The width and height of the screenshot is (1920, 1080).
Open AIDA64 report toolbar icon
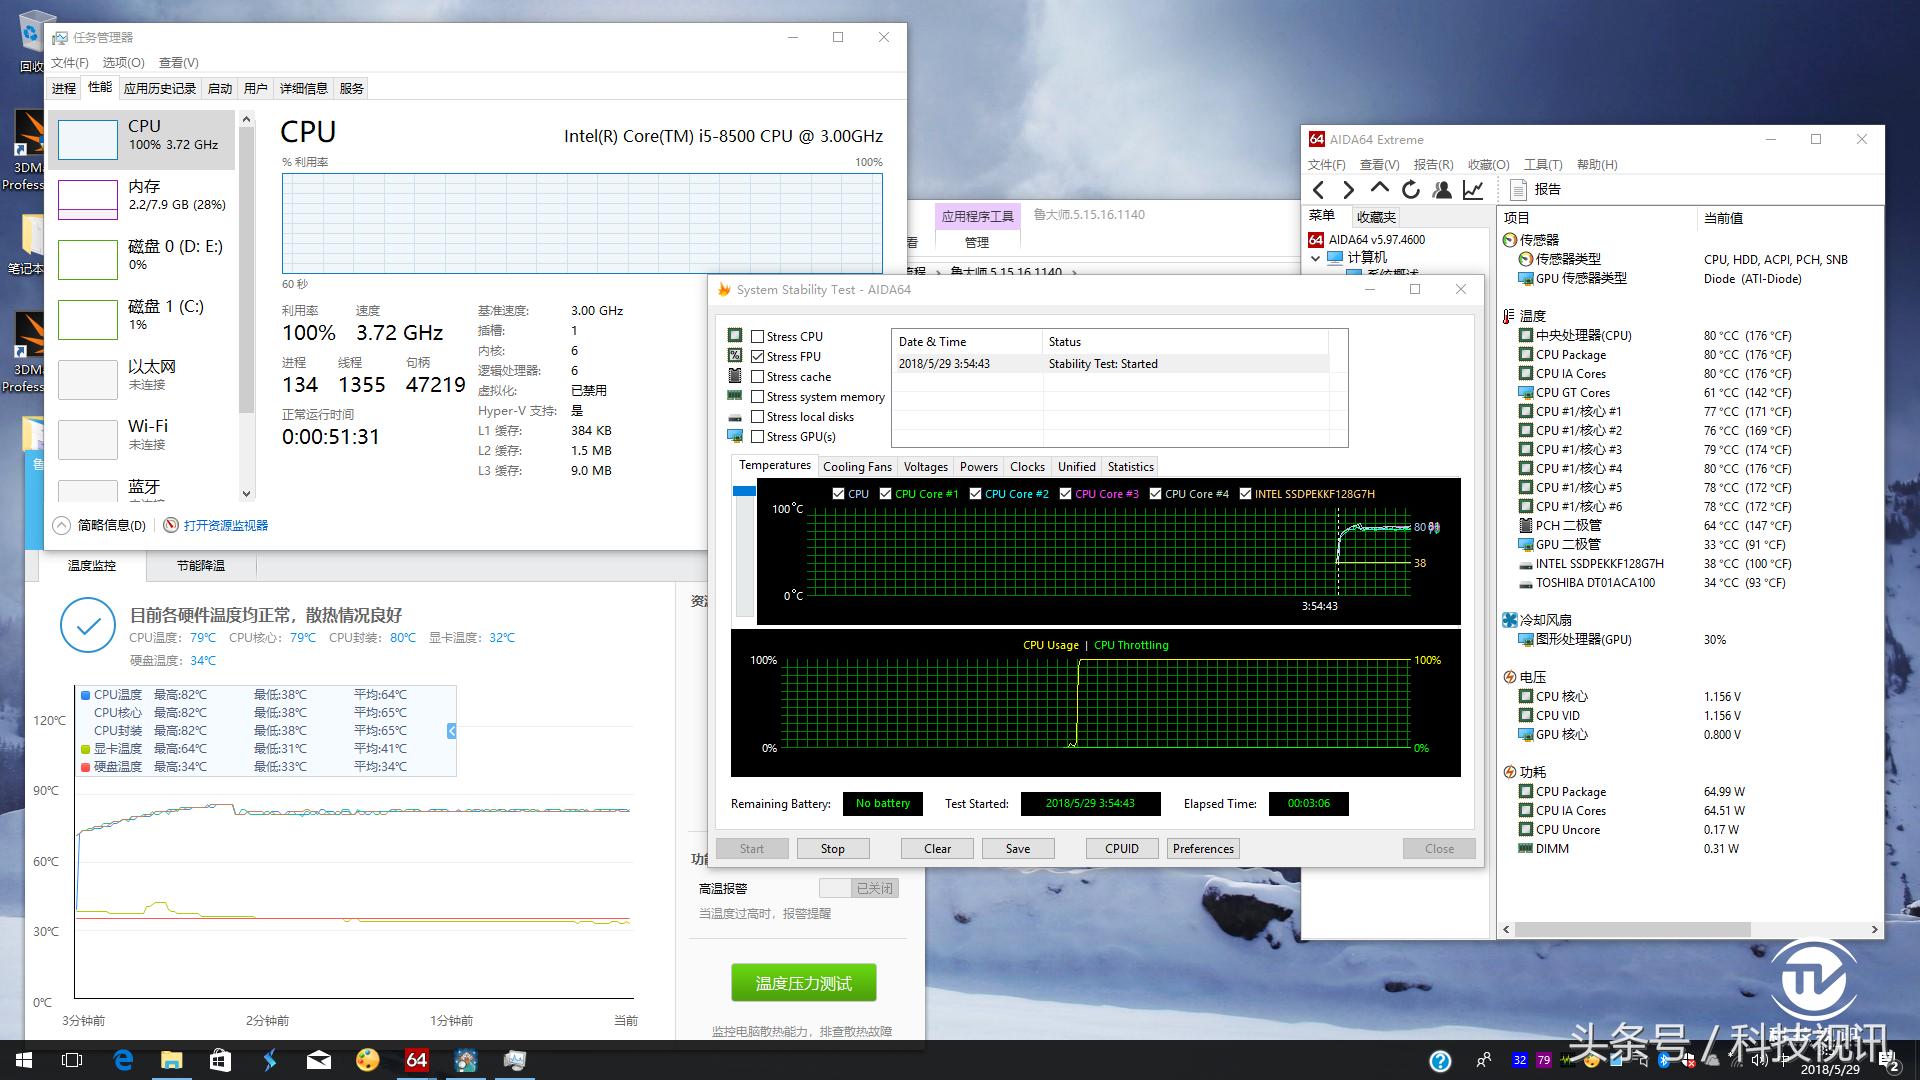(x=1518, y=190)
